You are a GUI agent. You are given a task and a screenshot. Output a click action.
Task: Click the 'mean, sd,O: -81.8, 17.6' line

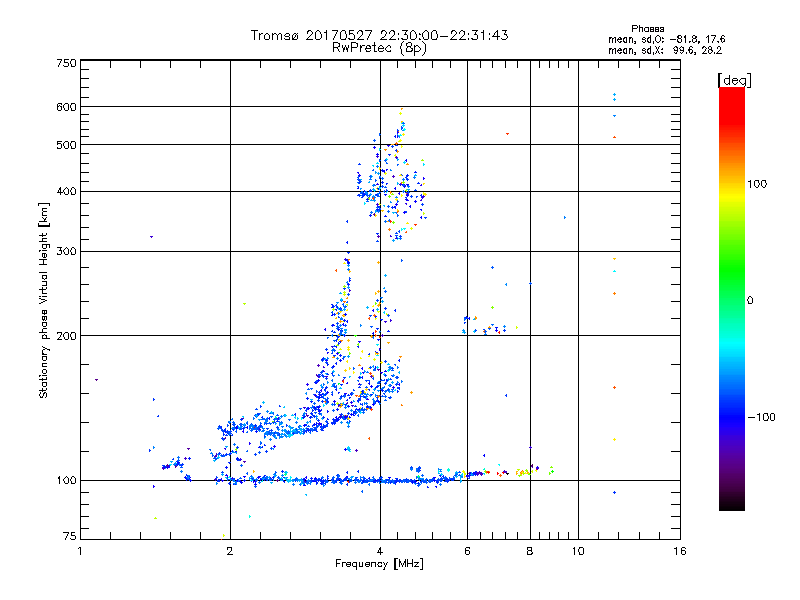click(x=666, y=39)
